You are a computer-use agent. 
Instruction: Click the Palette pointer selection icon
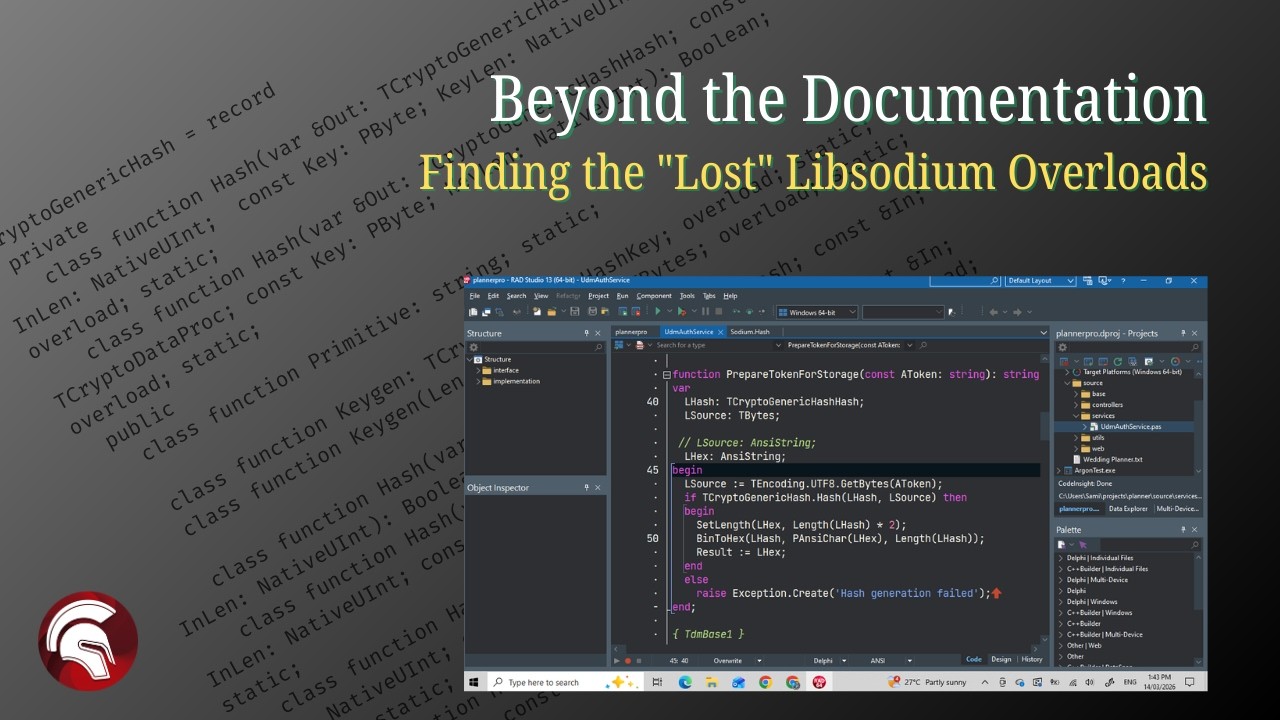point(1083,544)
